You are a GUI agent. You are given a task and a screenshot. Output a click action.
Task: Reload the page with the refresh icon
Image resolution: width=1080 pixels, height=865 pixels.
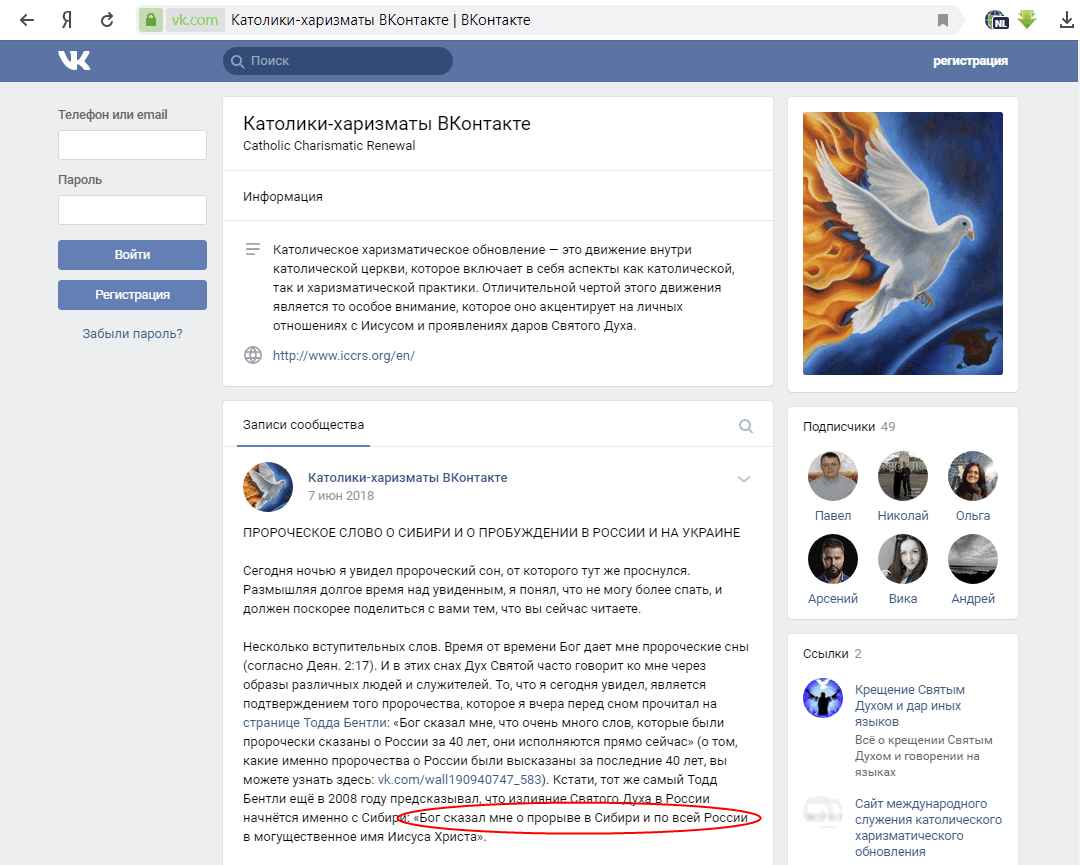107,20
